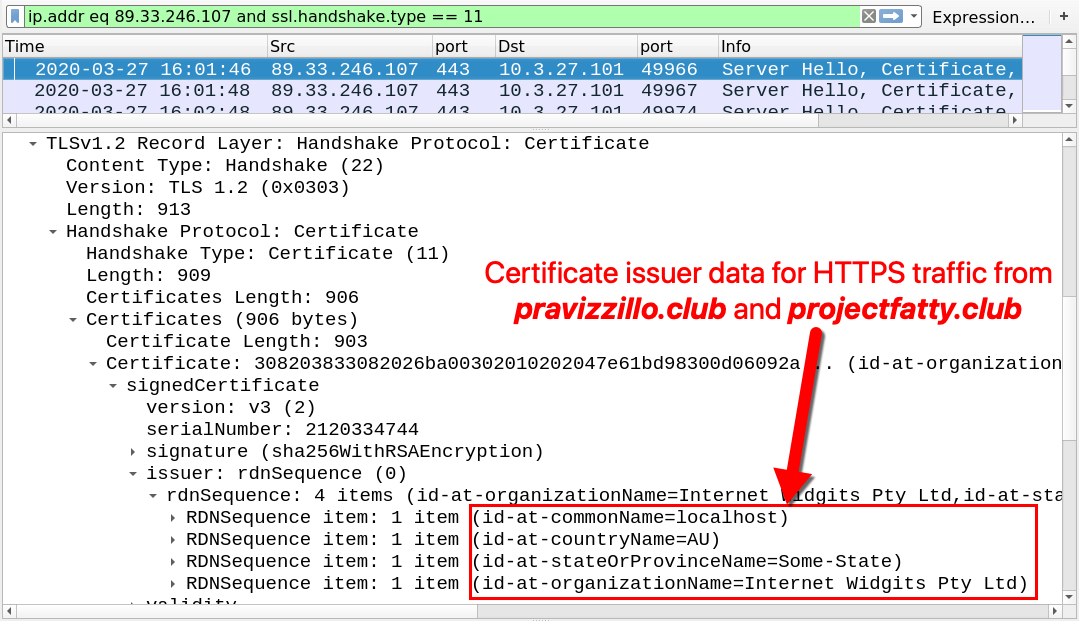Open the filter history dropdown arrow
Screen dimensions: 1079x621
click(914, 16)
